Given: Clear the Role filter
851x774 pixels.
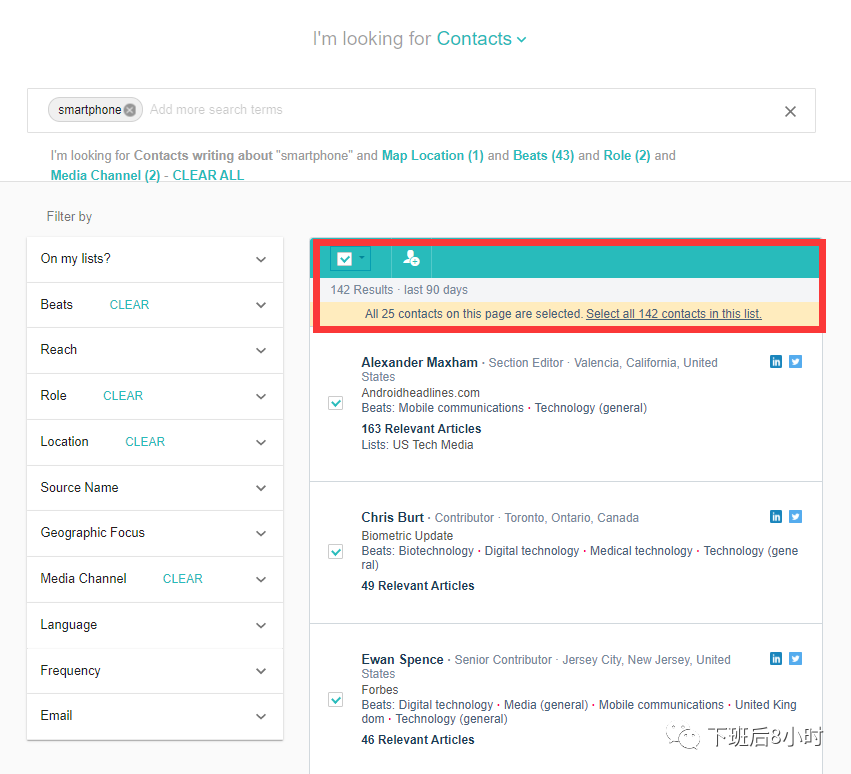Looking at the screenshot, I should tap(123, 396).
